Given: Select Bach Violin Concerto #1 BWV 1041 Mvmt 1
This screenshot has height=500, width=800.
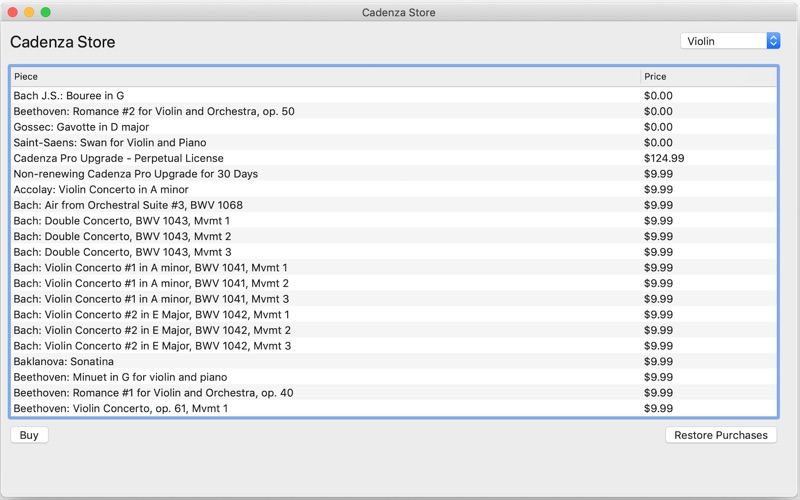Looking at the screenshot, I should [393, 268].
